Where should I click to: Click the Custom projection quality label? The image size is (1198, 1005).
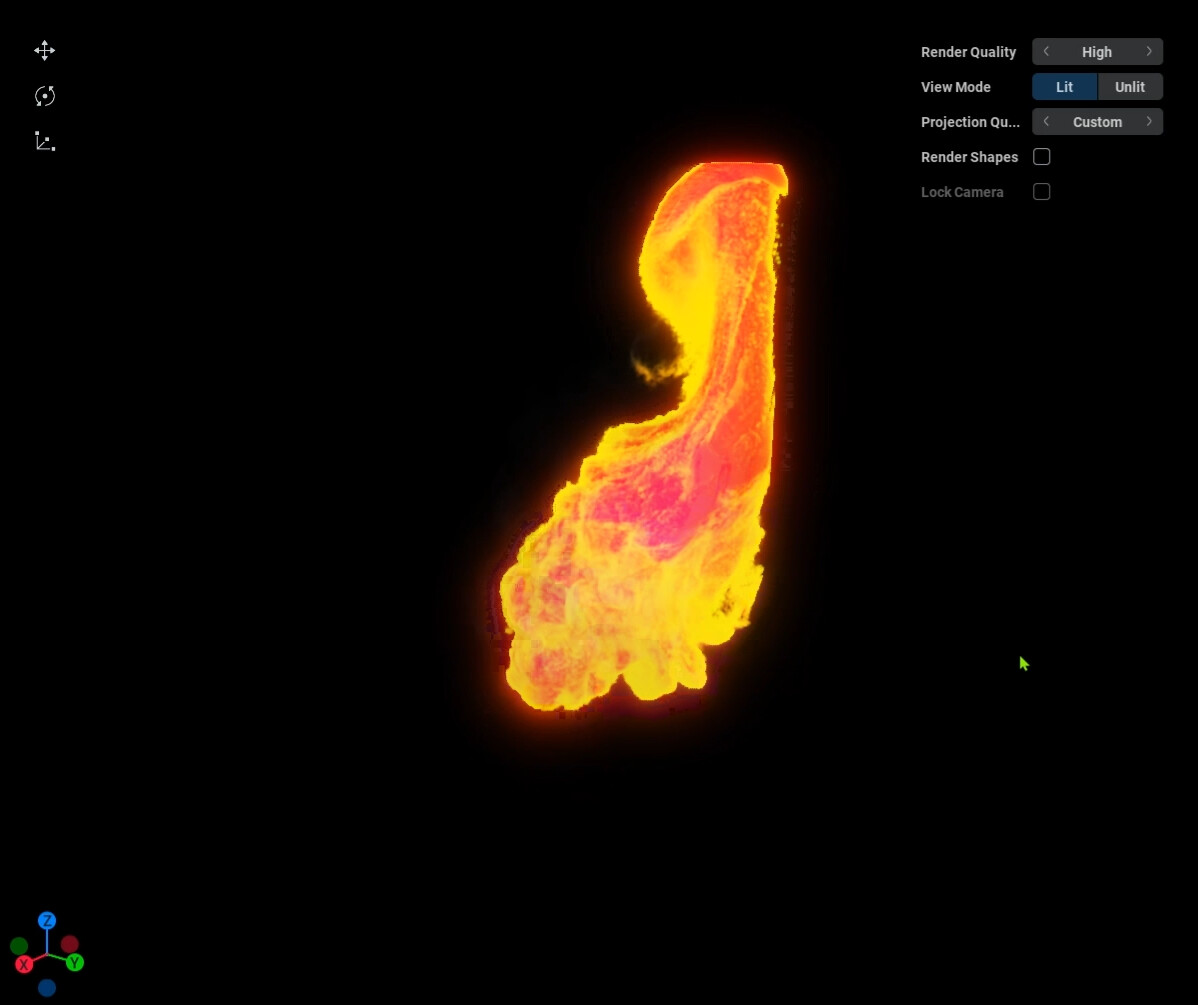[x=1097, y=121]
